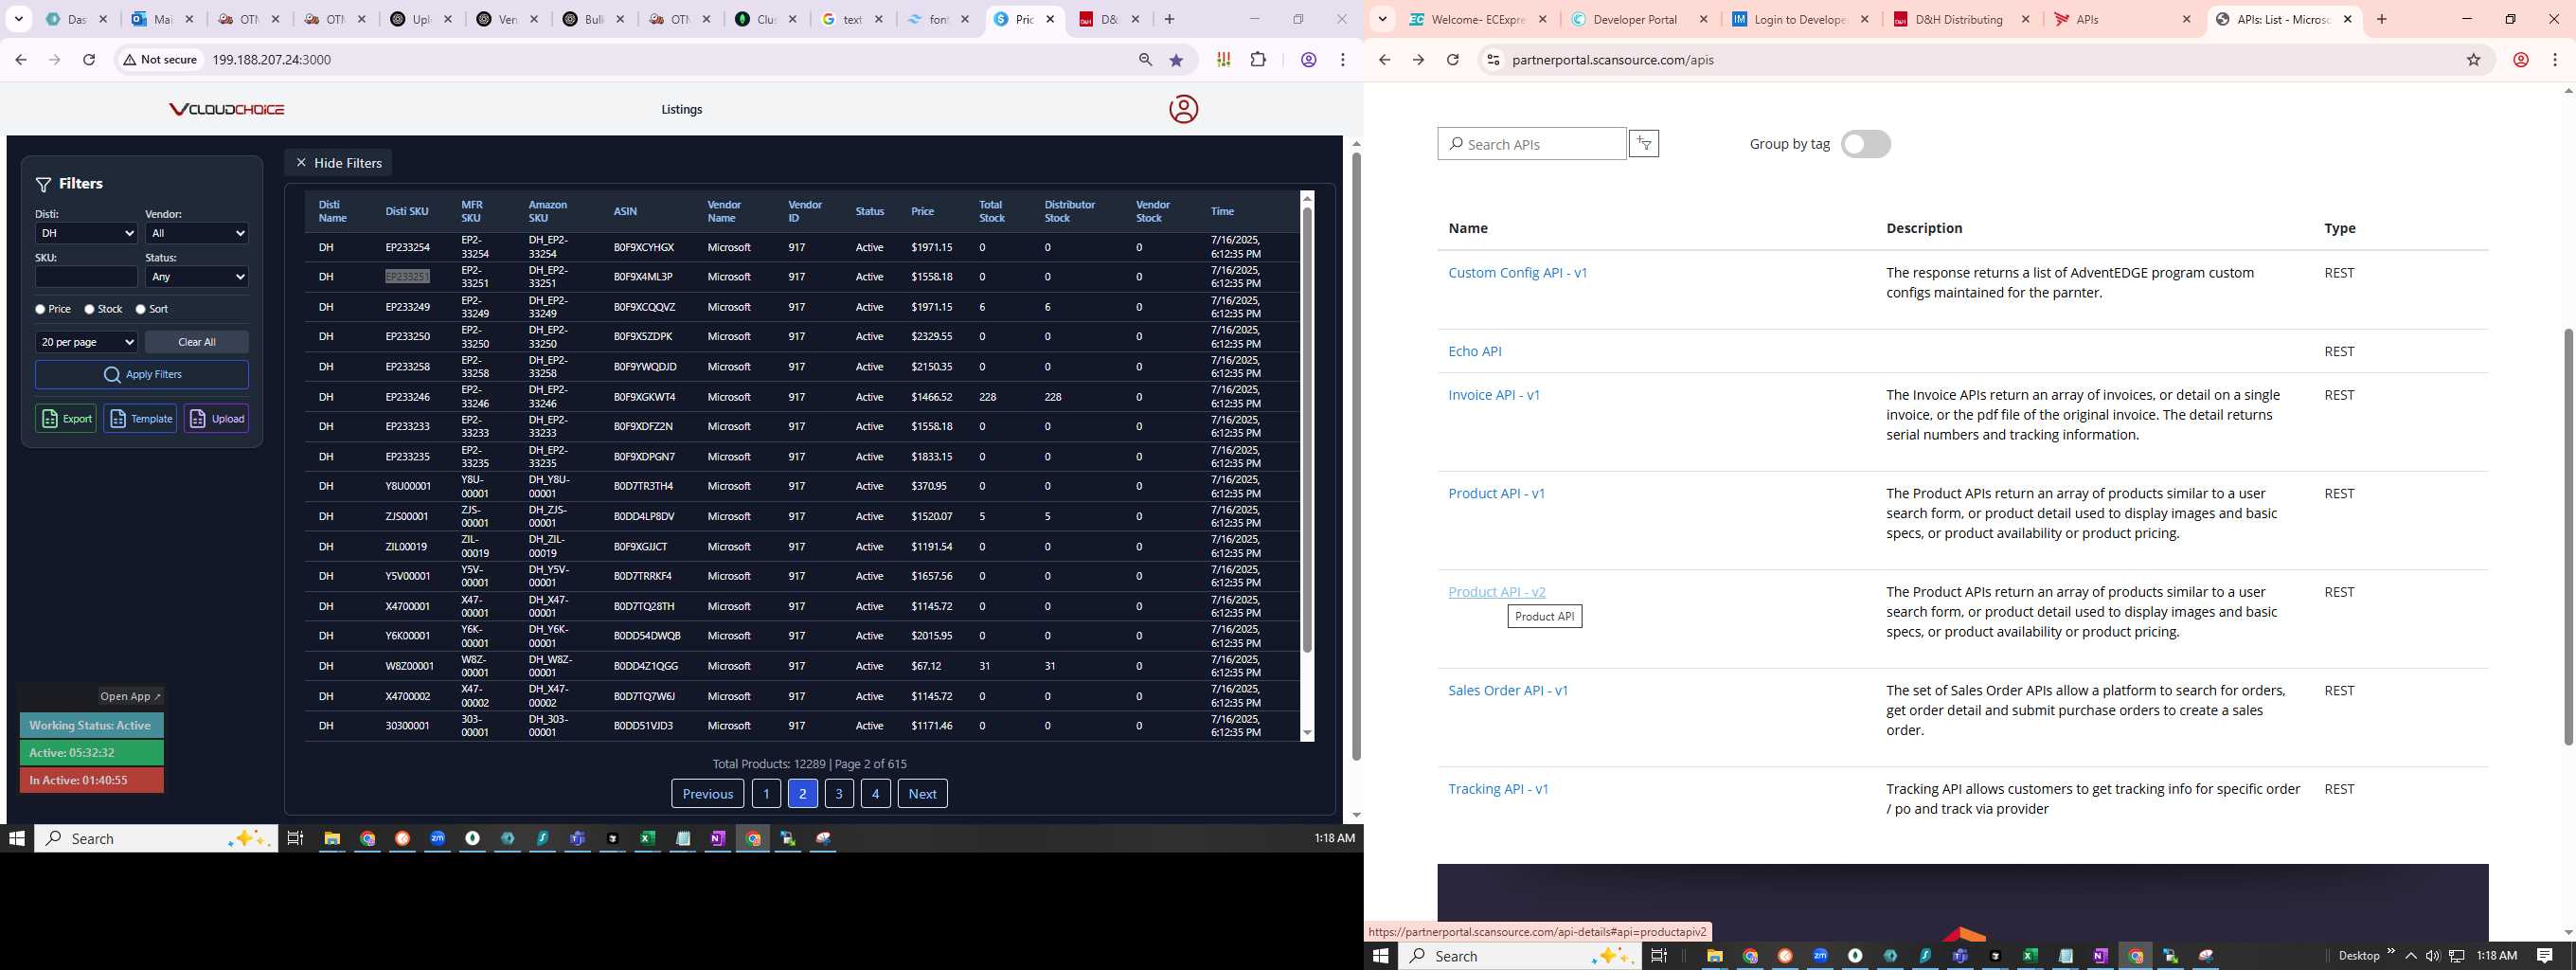Open the Custom Config API - v1 link
This screenshot has height=970, width=2576.
point(1518,273)
